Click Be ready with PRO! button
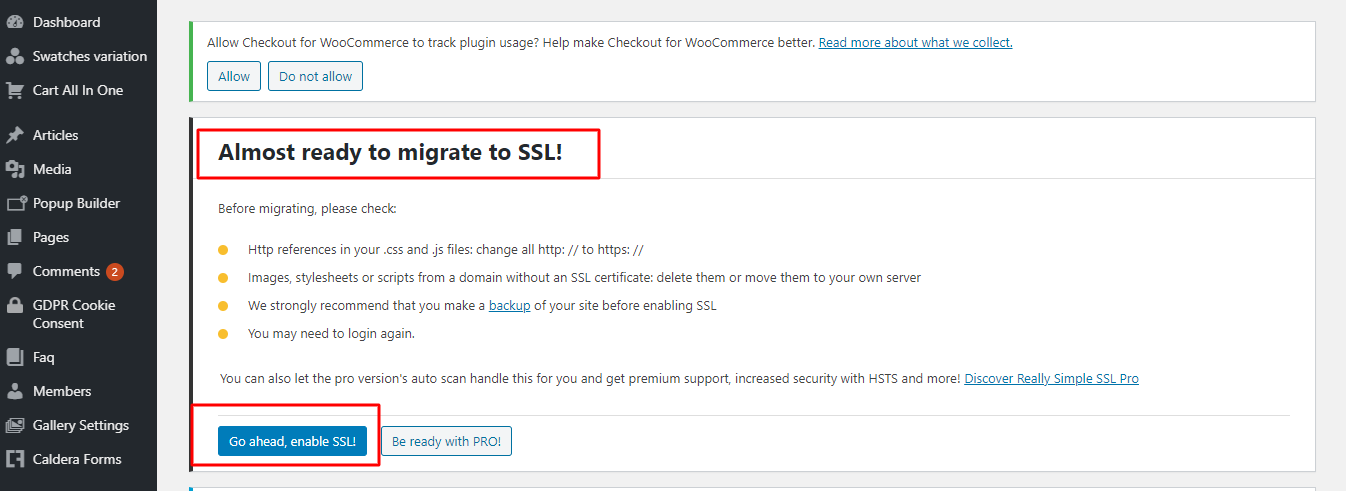Screen dimensions: 1346x491 pos(446,441)
